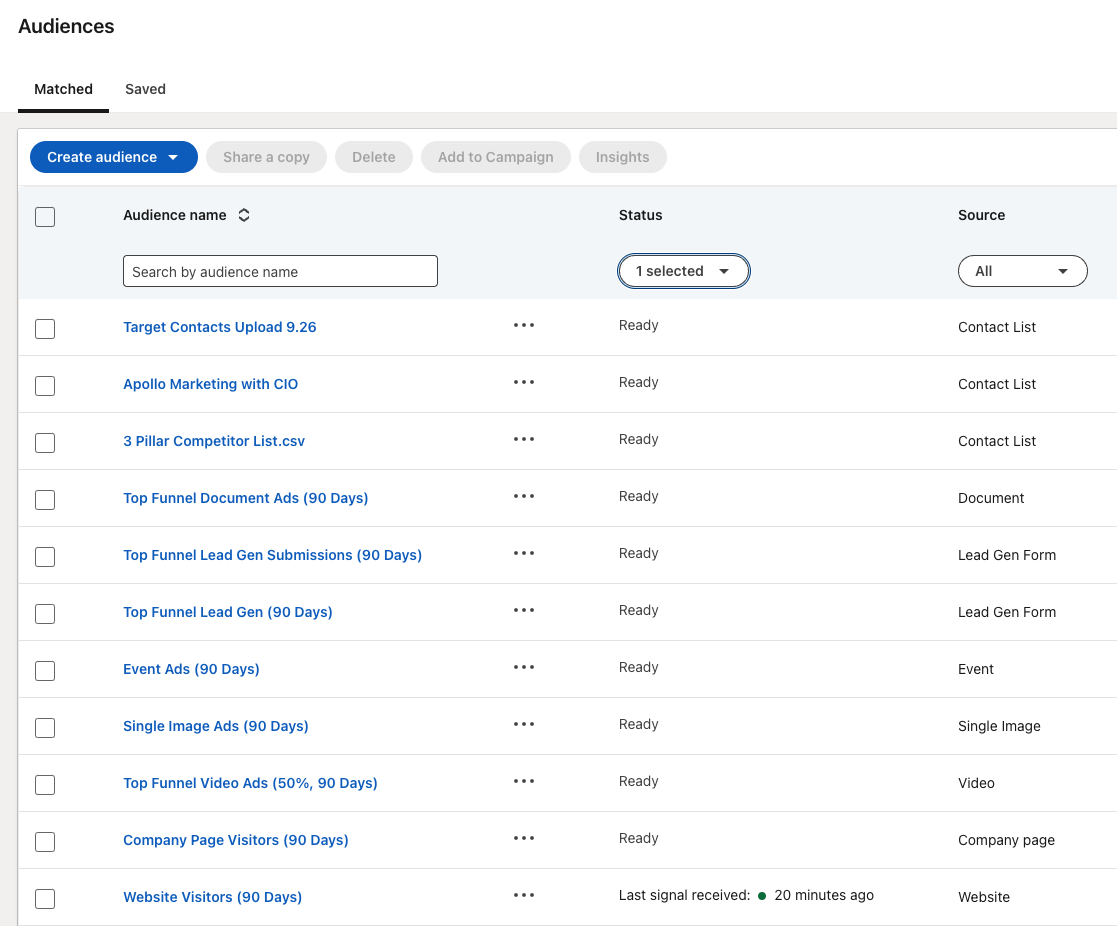Click the Search by audience name field
The height and width of the screenshot is (926, 1117).
click(x=280, y=271)
